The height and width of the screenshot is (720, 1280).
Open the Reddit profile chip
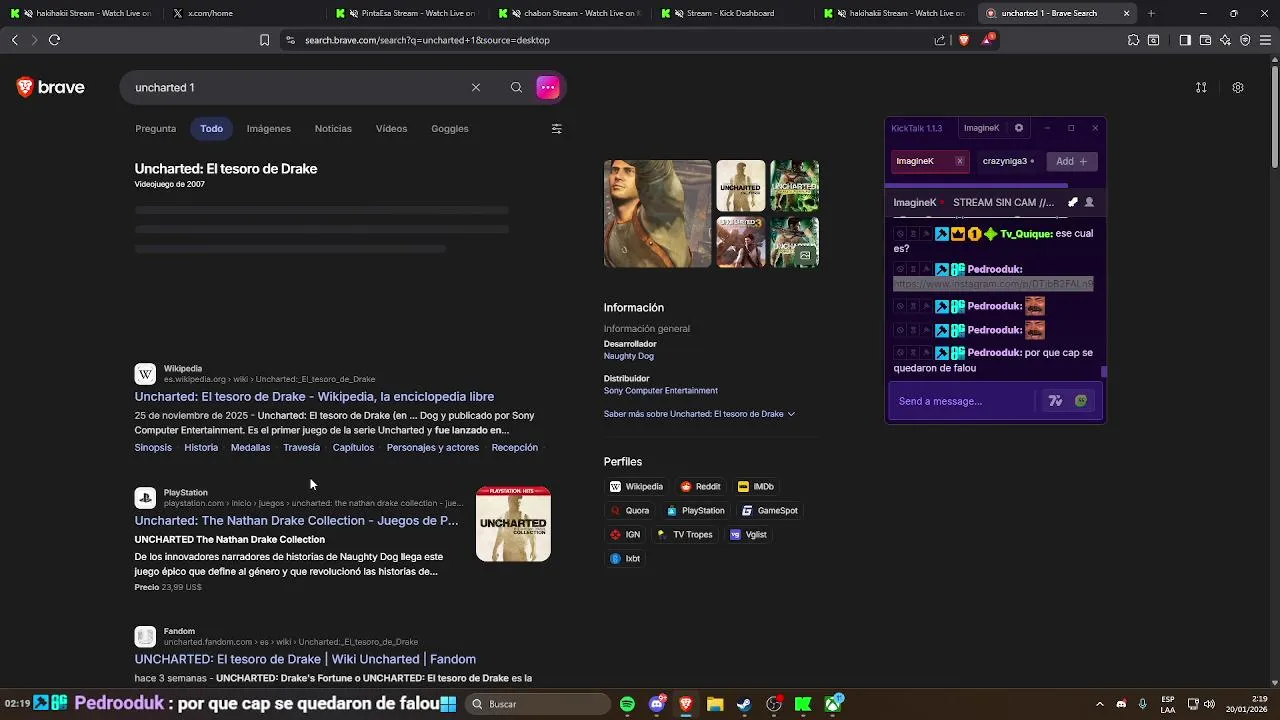click(x=701, y=487)
